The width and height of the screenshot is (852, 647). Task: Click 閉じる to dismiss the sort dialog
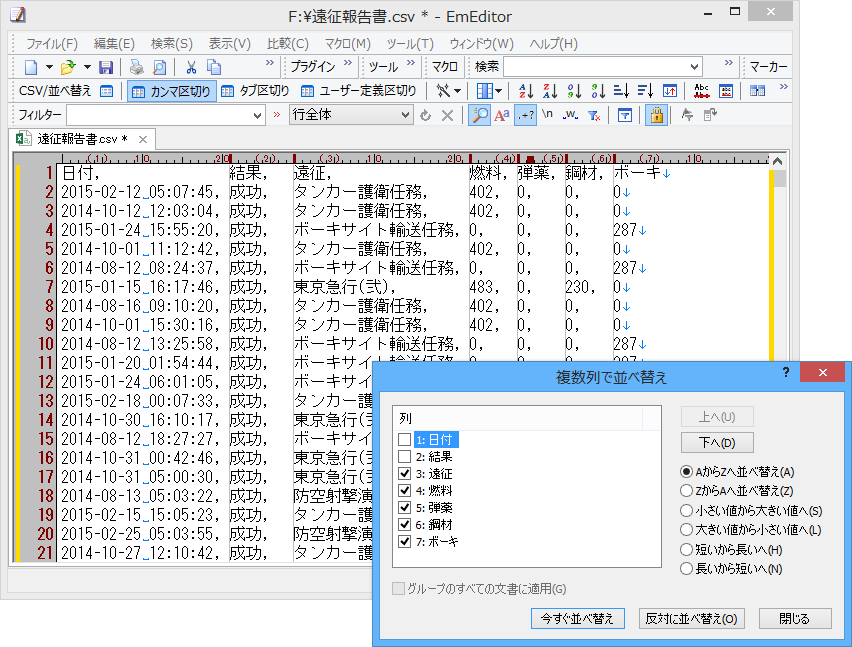795,618
